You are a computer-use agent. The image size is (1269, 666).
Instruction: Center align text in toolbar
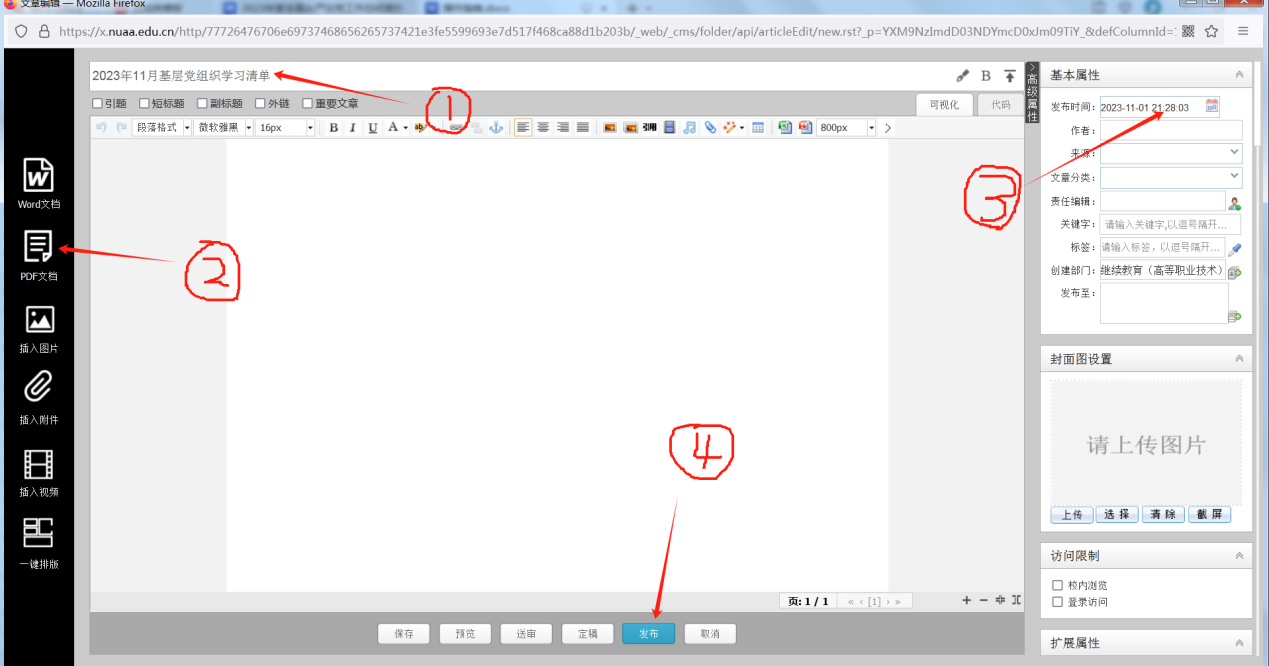click(x=543, y=127)
